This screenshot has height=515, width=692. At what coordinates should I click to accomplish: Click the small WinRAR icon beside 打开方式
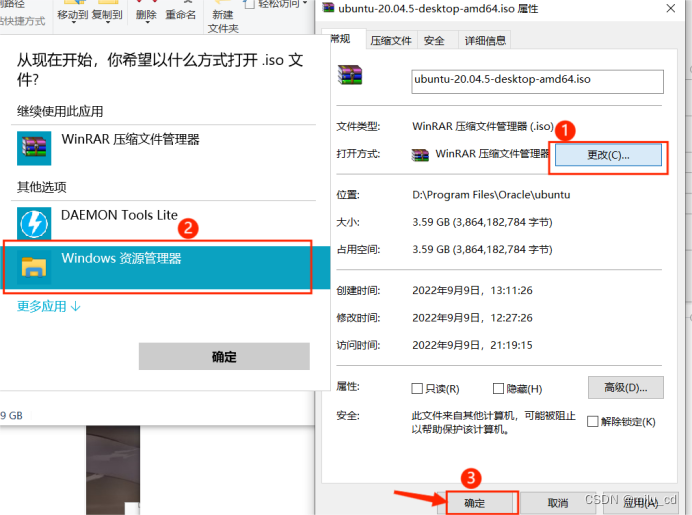[420, 155]
